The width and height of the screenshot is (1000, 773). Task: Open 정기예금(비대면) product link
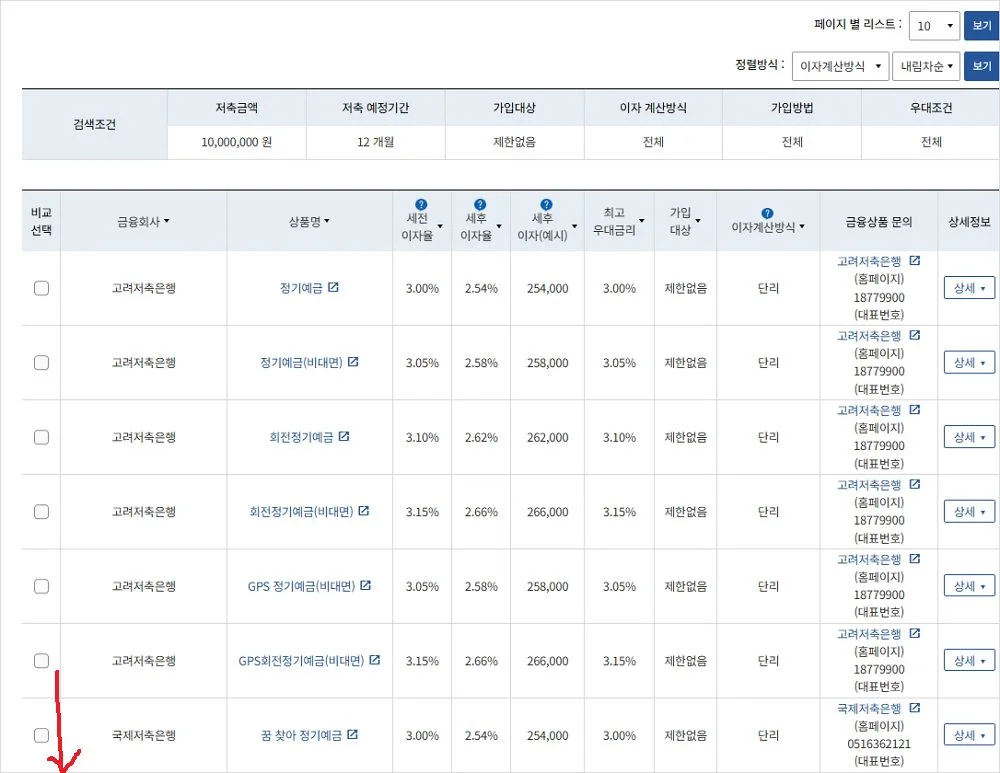(301, 363)
